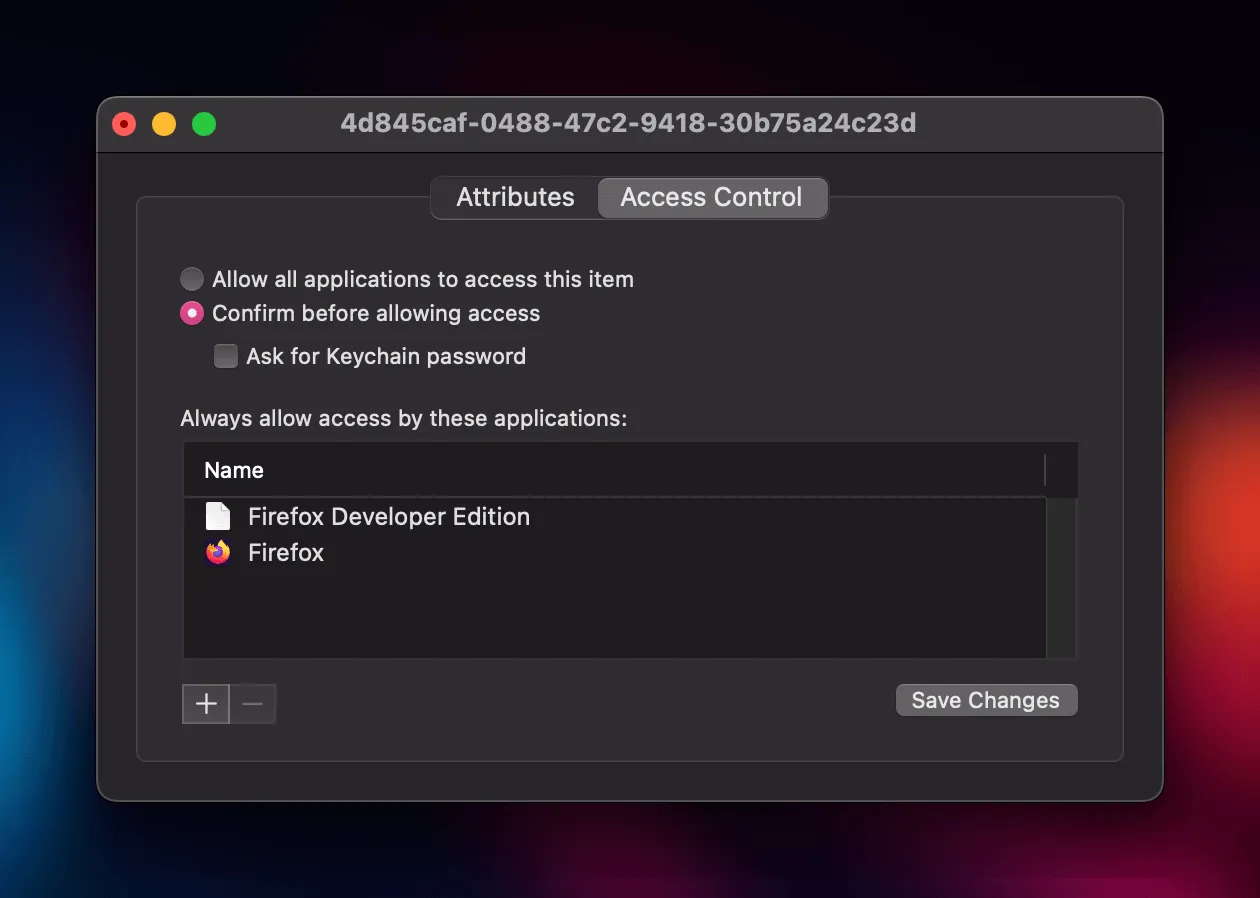Switch to the Attributes tab

pos(515,198)
